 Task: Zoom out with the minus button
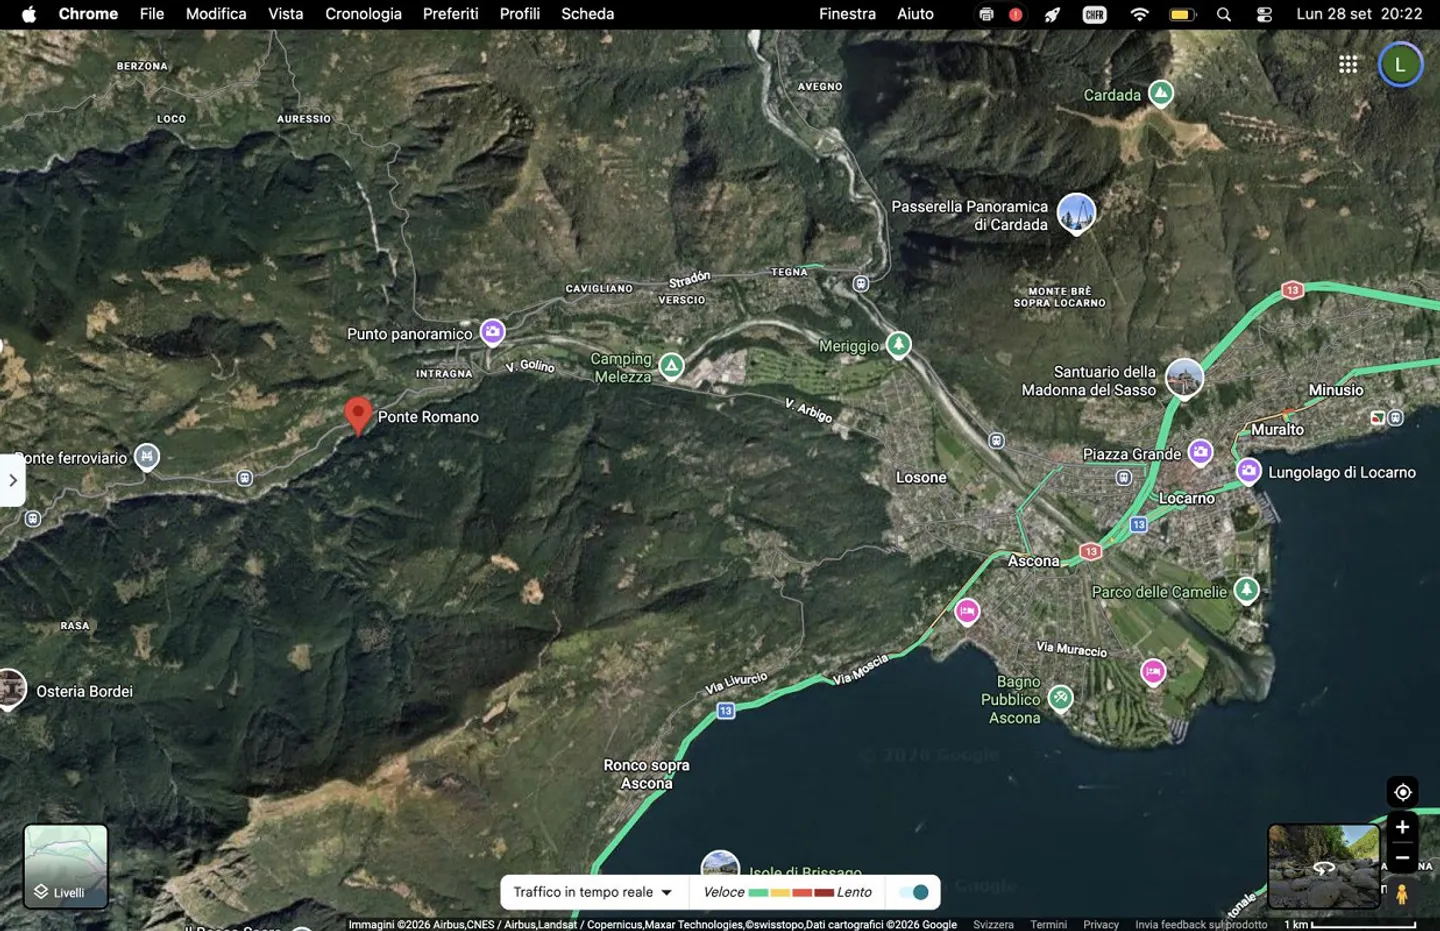1403,858
